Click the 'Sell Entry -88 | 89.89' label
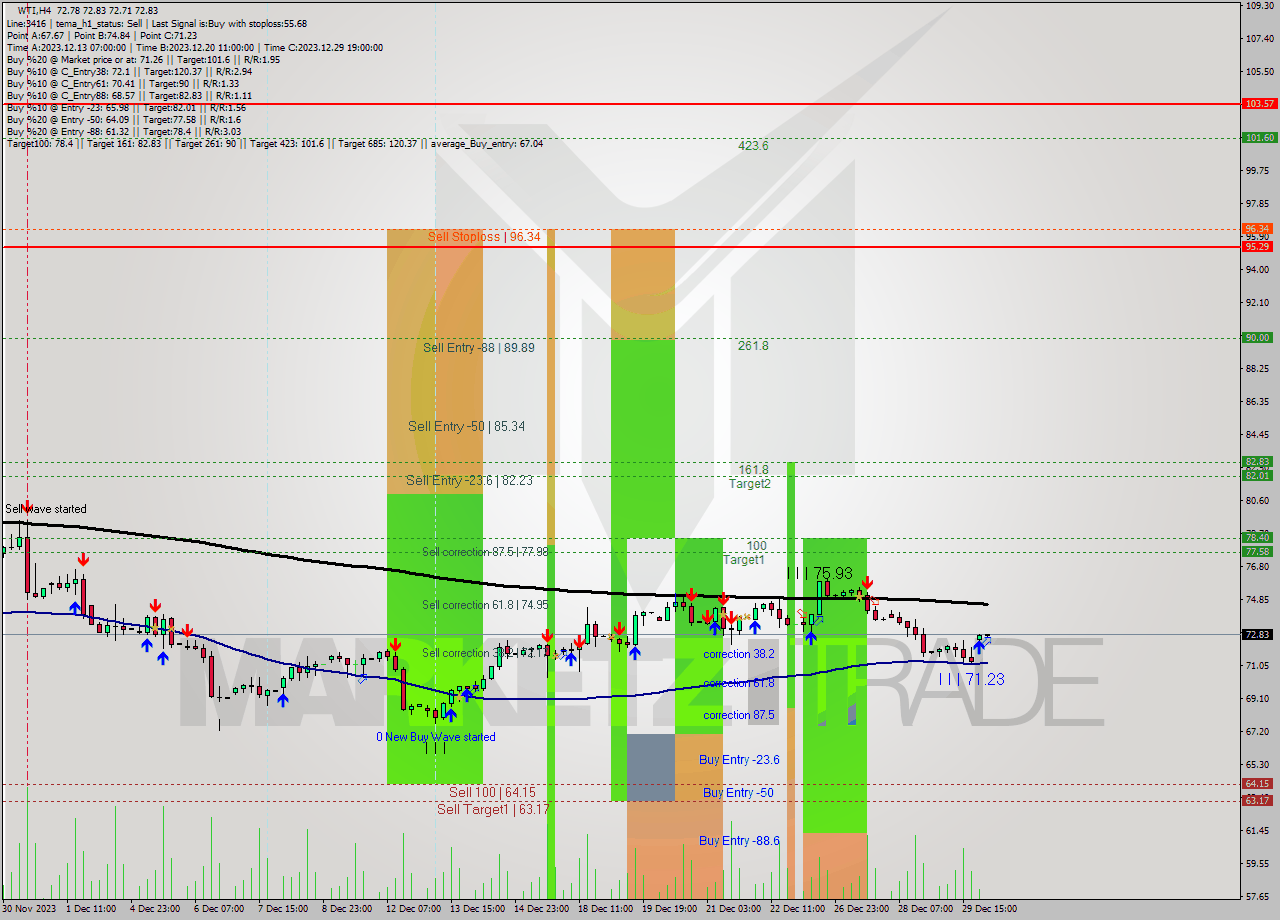Viewport: 1280px width, 920px height. pos(478,347)
